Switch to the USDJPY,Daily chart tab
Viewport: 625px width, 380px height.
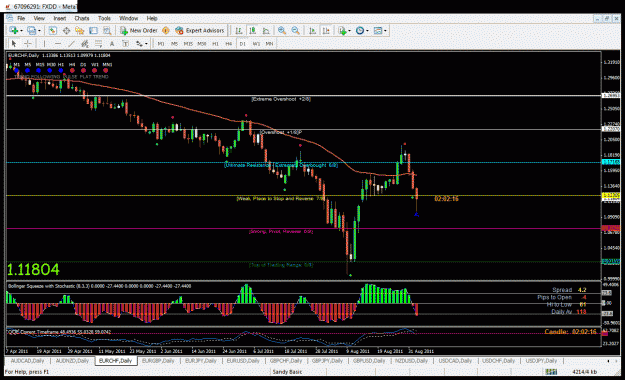541,360
